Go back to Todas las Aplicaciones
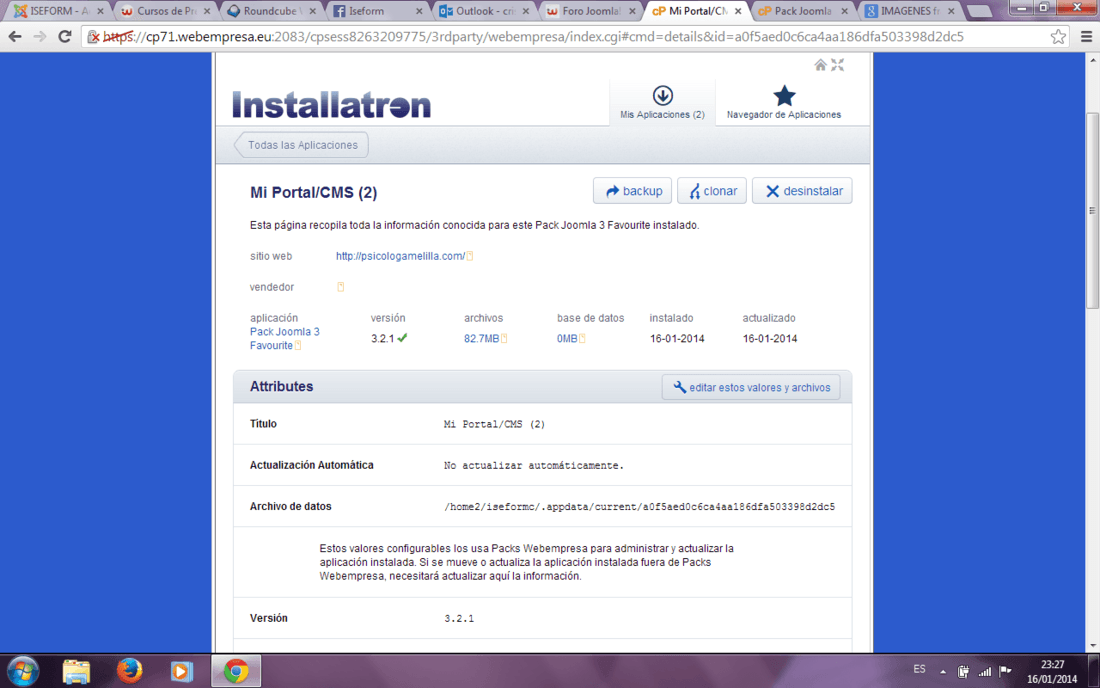The image size is (1100, 688). 302,145
